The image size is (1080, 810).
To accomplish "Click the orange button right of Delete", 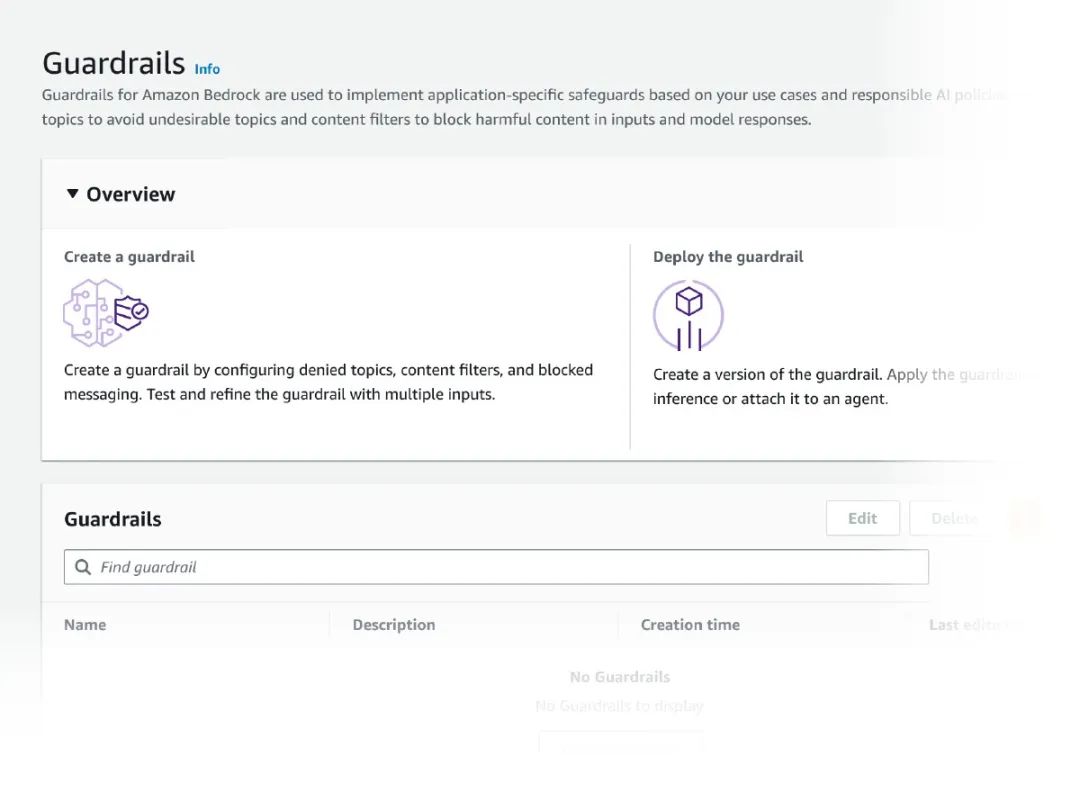I will (x=1025, y=518).
